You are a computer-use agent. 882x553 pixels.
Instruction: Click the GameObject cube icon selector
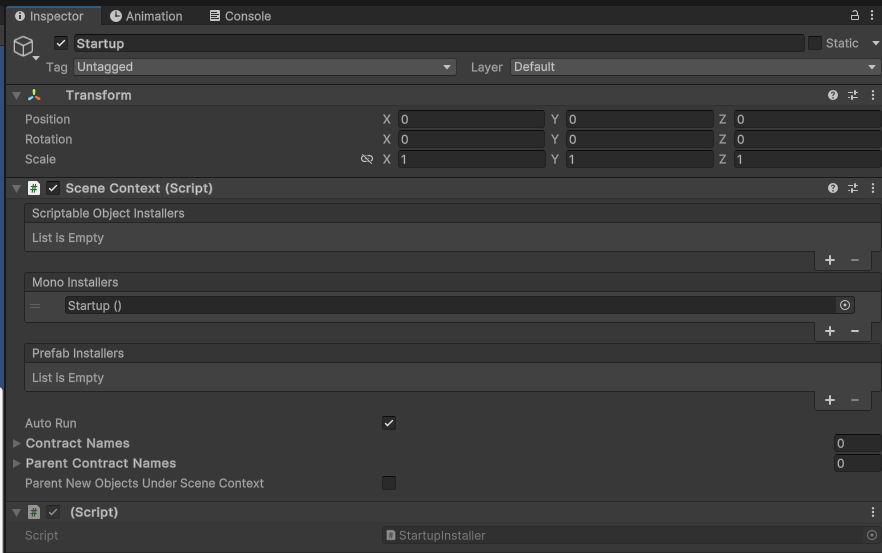pos(23,47)
